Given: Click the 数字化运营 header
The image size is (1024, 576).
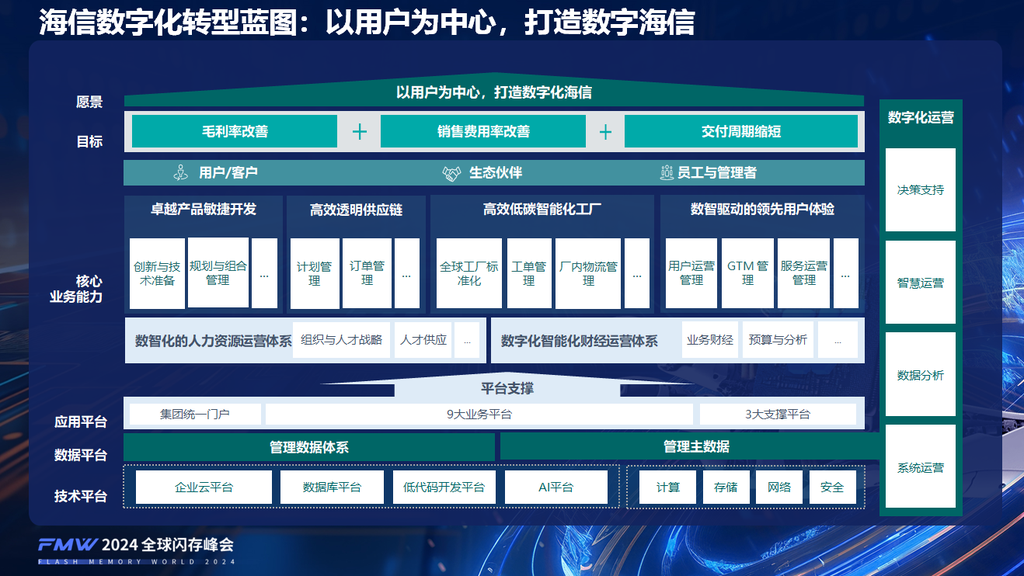Looking at the screenshot, I should coord(920,118).
